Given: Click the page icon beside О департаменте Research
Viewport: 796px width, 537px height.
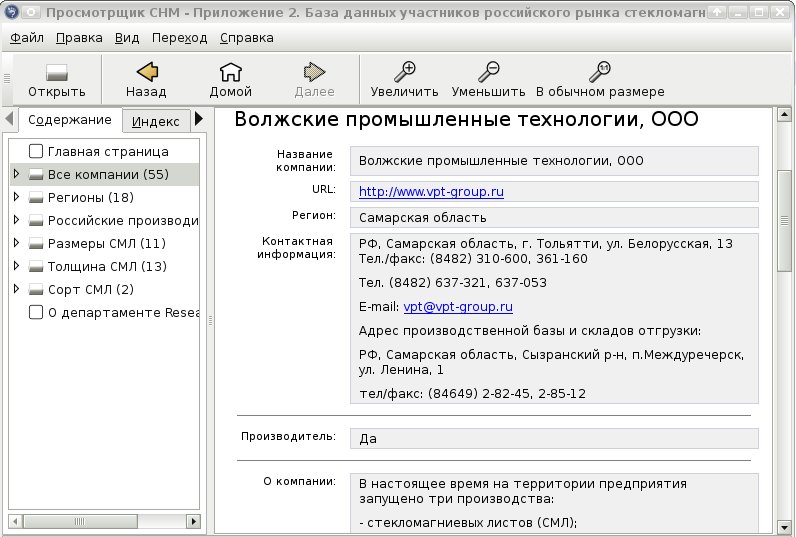Looking at the screenshot, I should [x=36, y=312].
